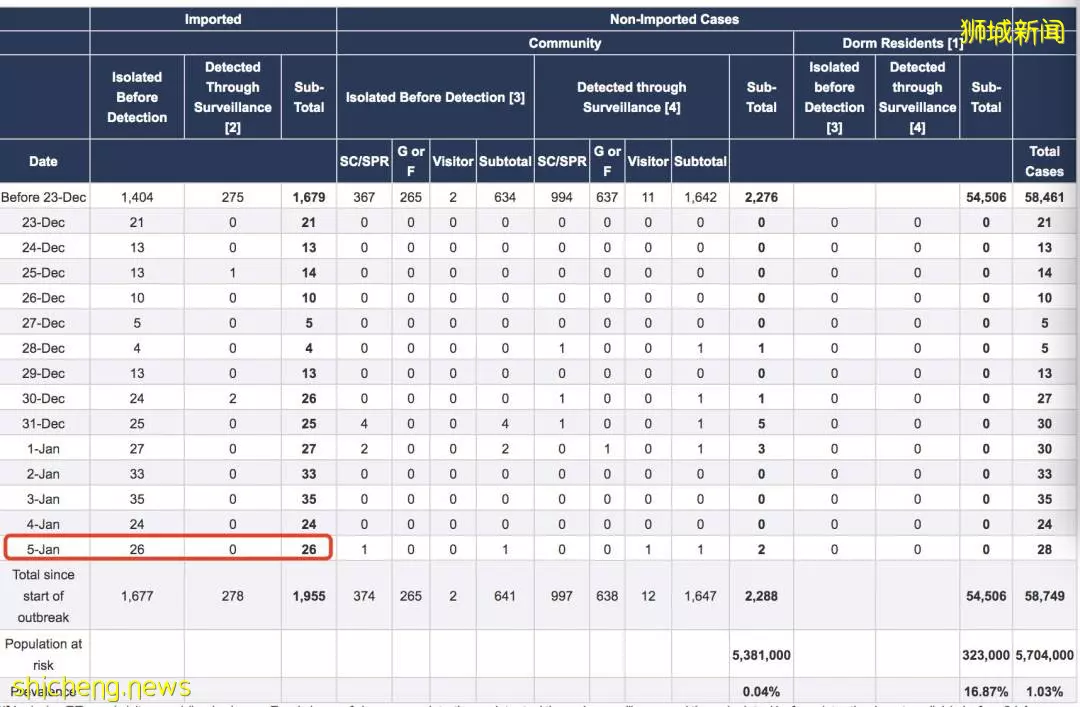Click Community's "Detected through Surveillance [4]" header
This screenshot has height=707, width=1080.
click(632, 97)
